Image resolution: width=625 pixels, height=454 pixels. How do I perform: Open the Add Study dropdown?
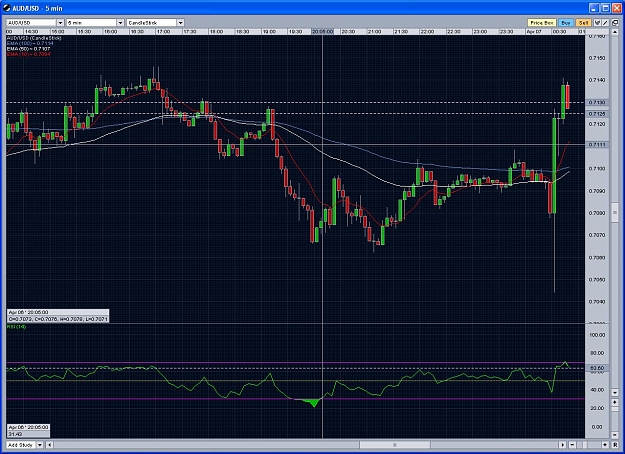tap(40, 445)
